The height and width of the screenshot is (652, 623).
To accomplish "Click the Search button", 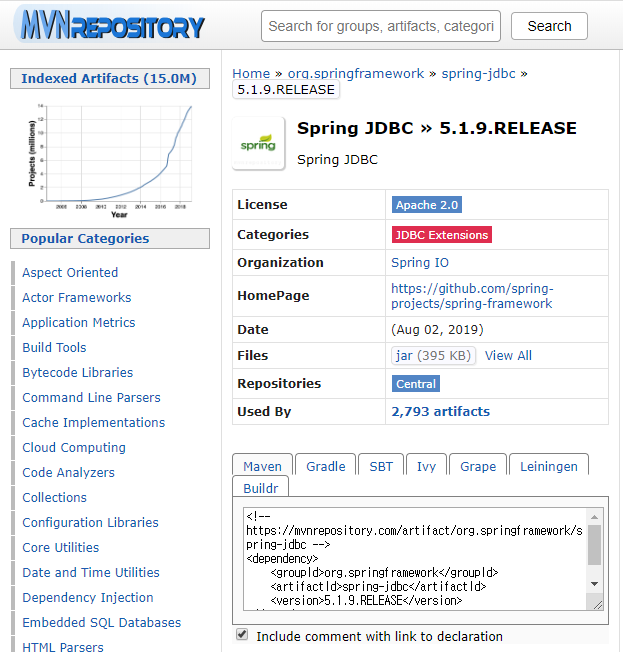I will (549, 26).
